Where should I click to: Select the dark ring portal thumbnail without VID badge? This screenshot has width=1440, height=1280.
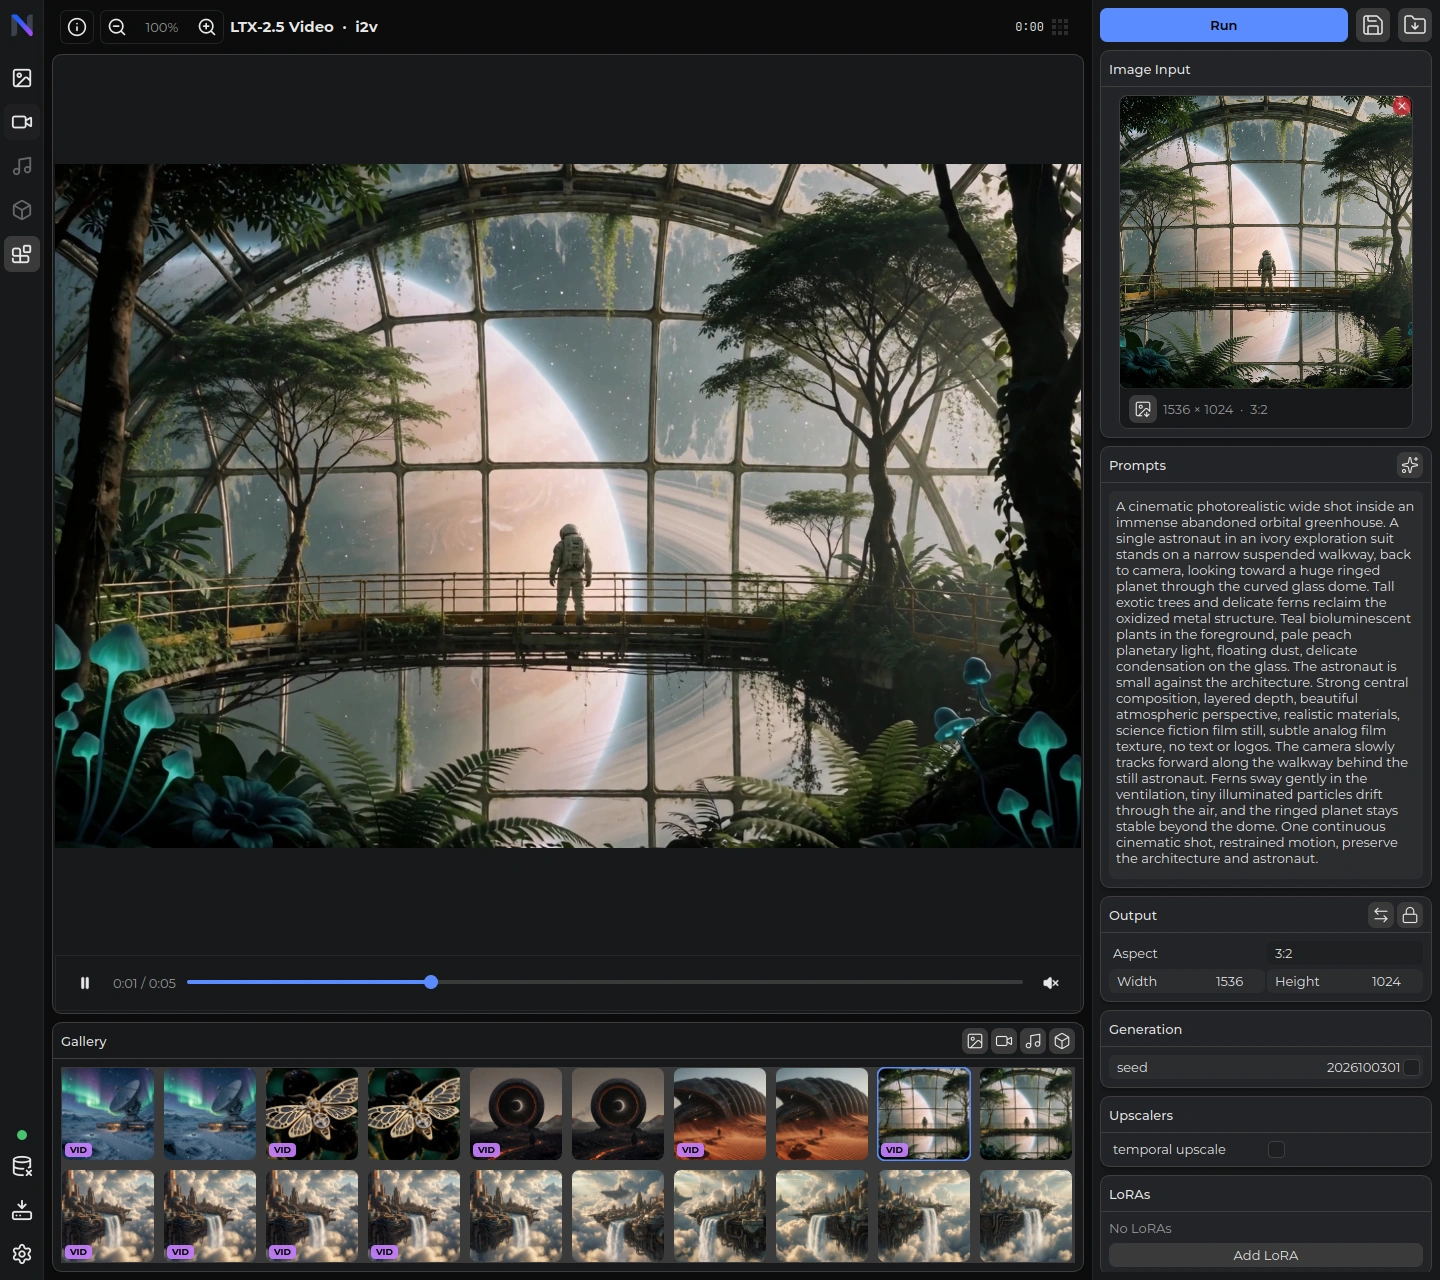pos(618,1114)
